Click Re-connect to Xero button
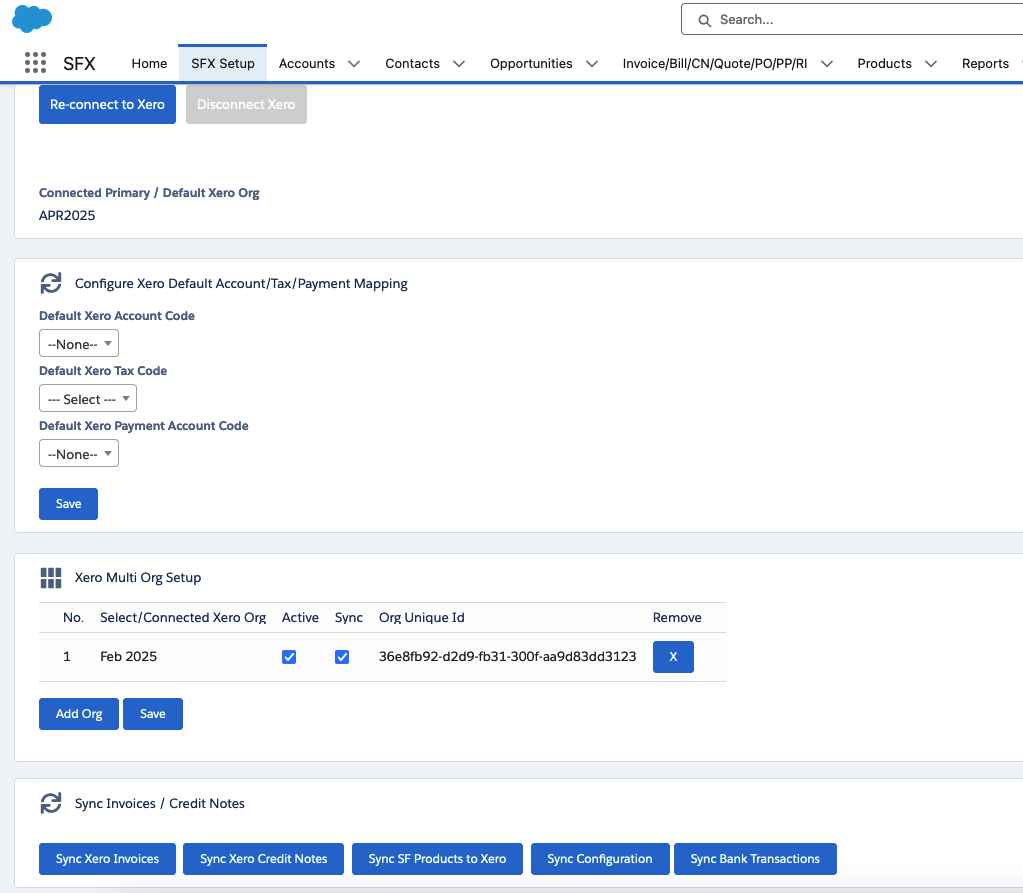Screen dimensions: 1023x893 click(107, 104)
